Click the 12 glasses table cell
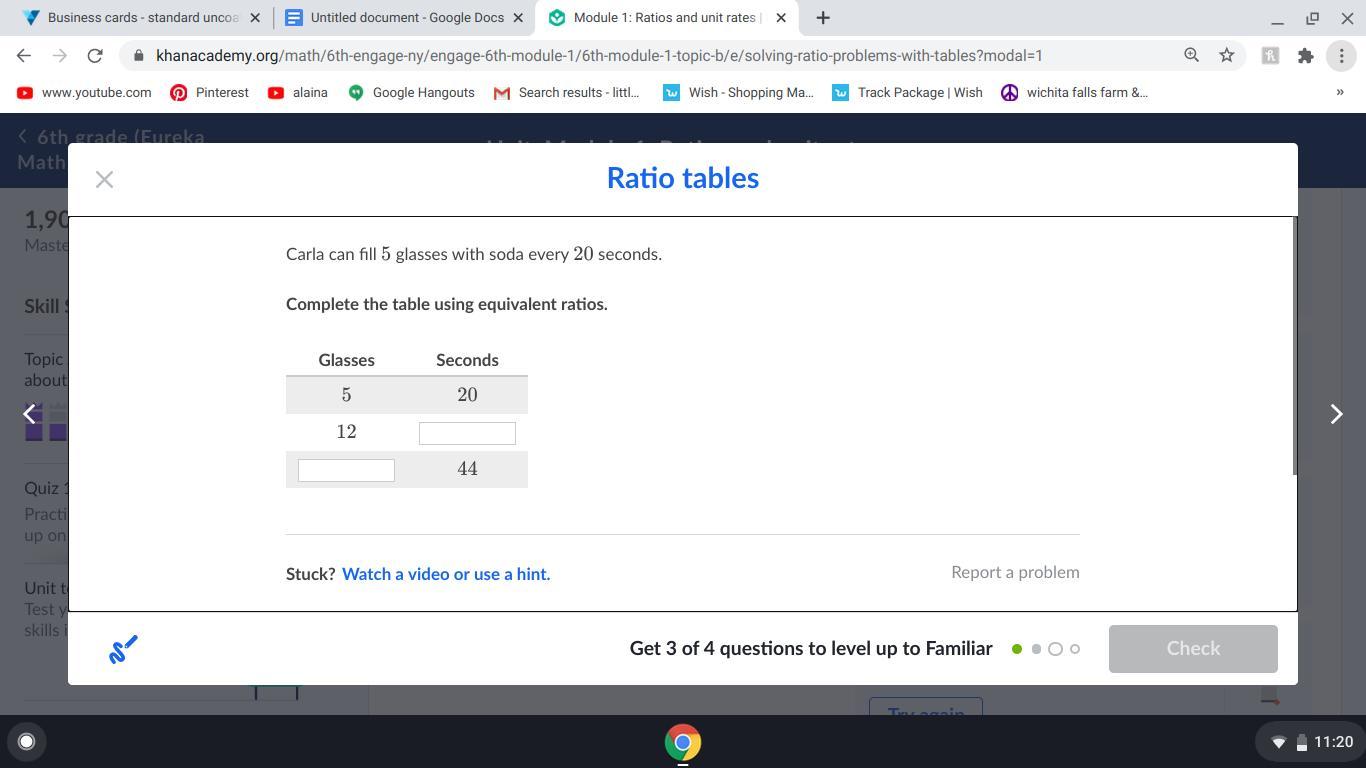 [346, 432]
